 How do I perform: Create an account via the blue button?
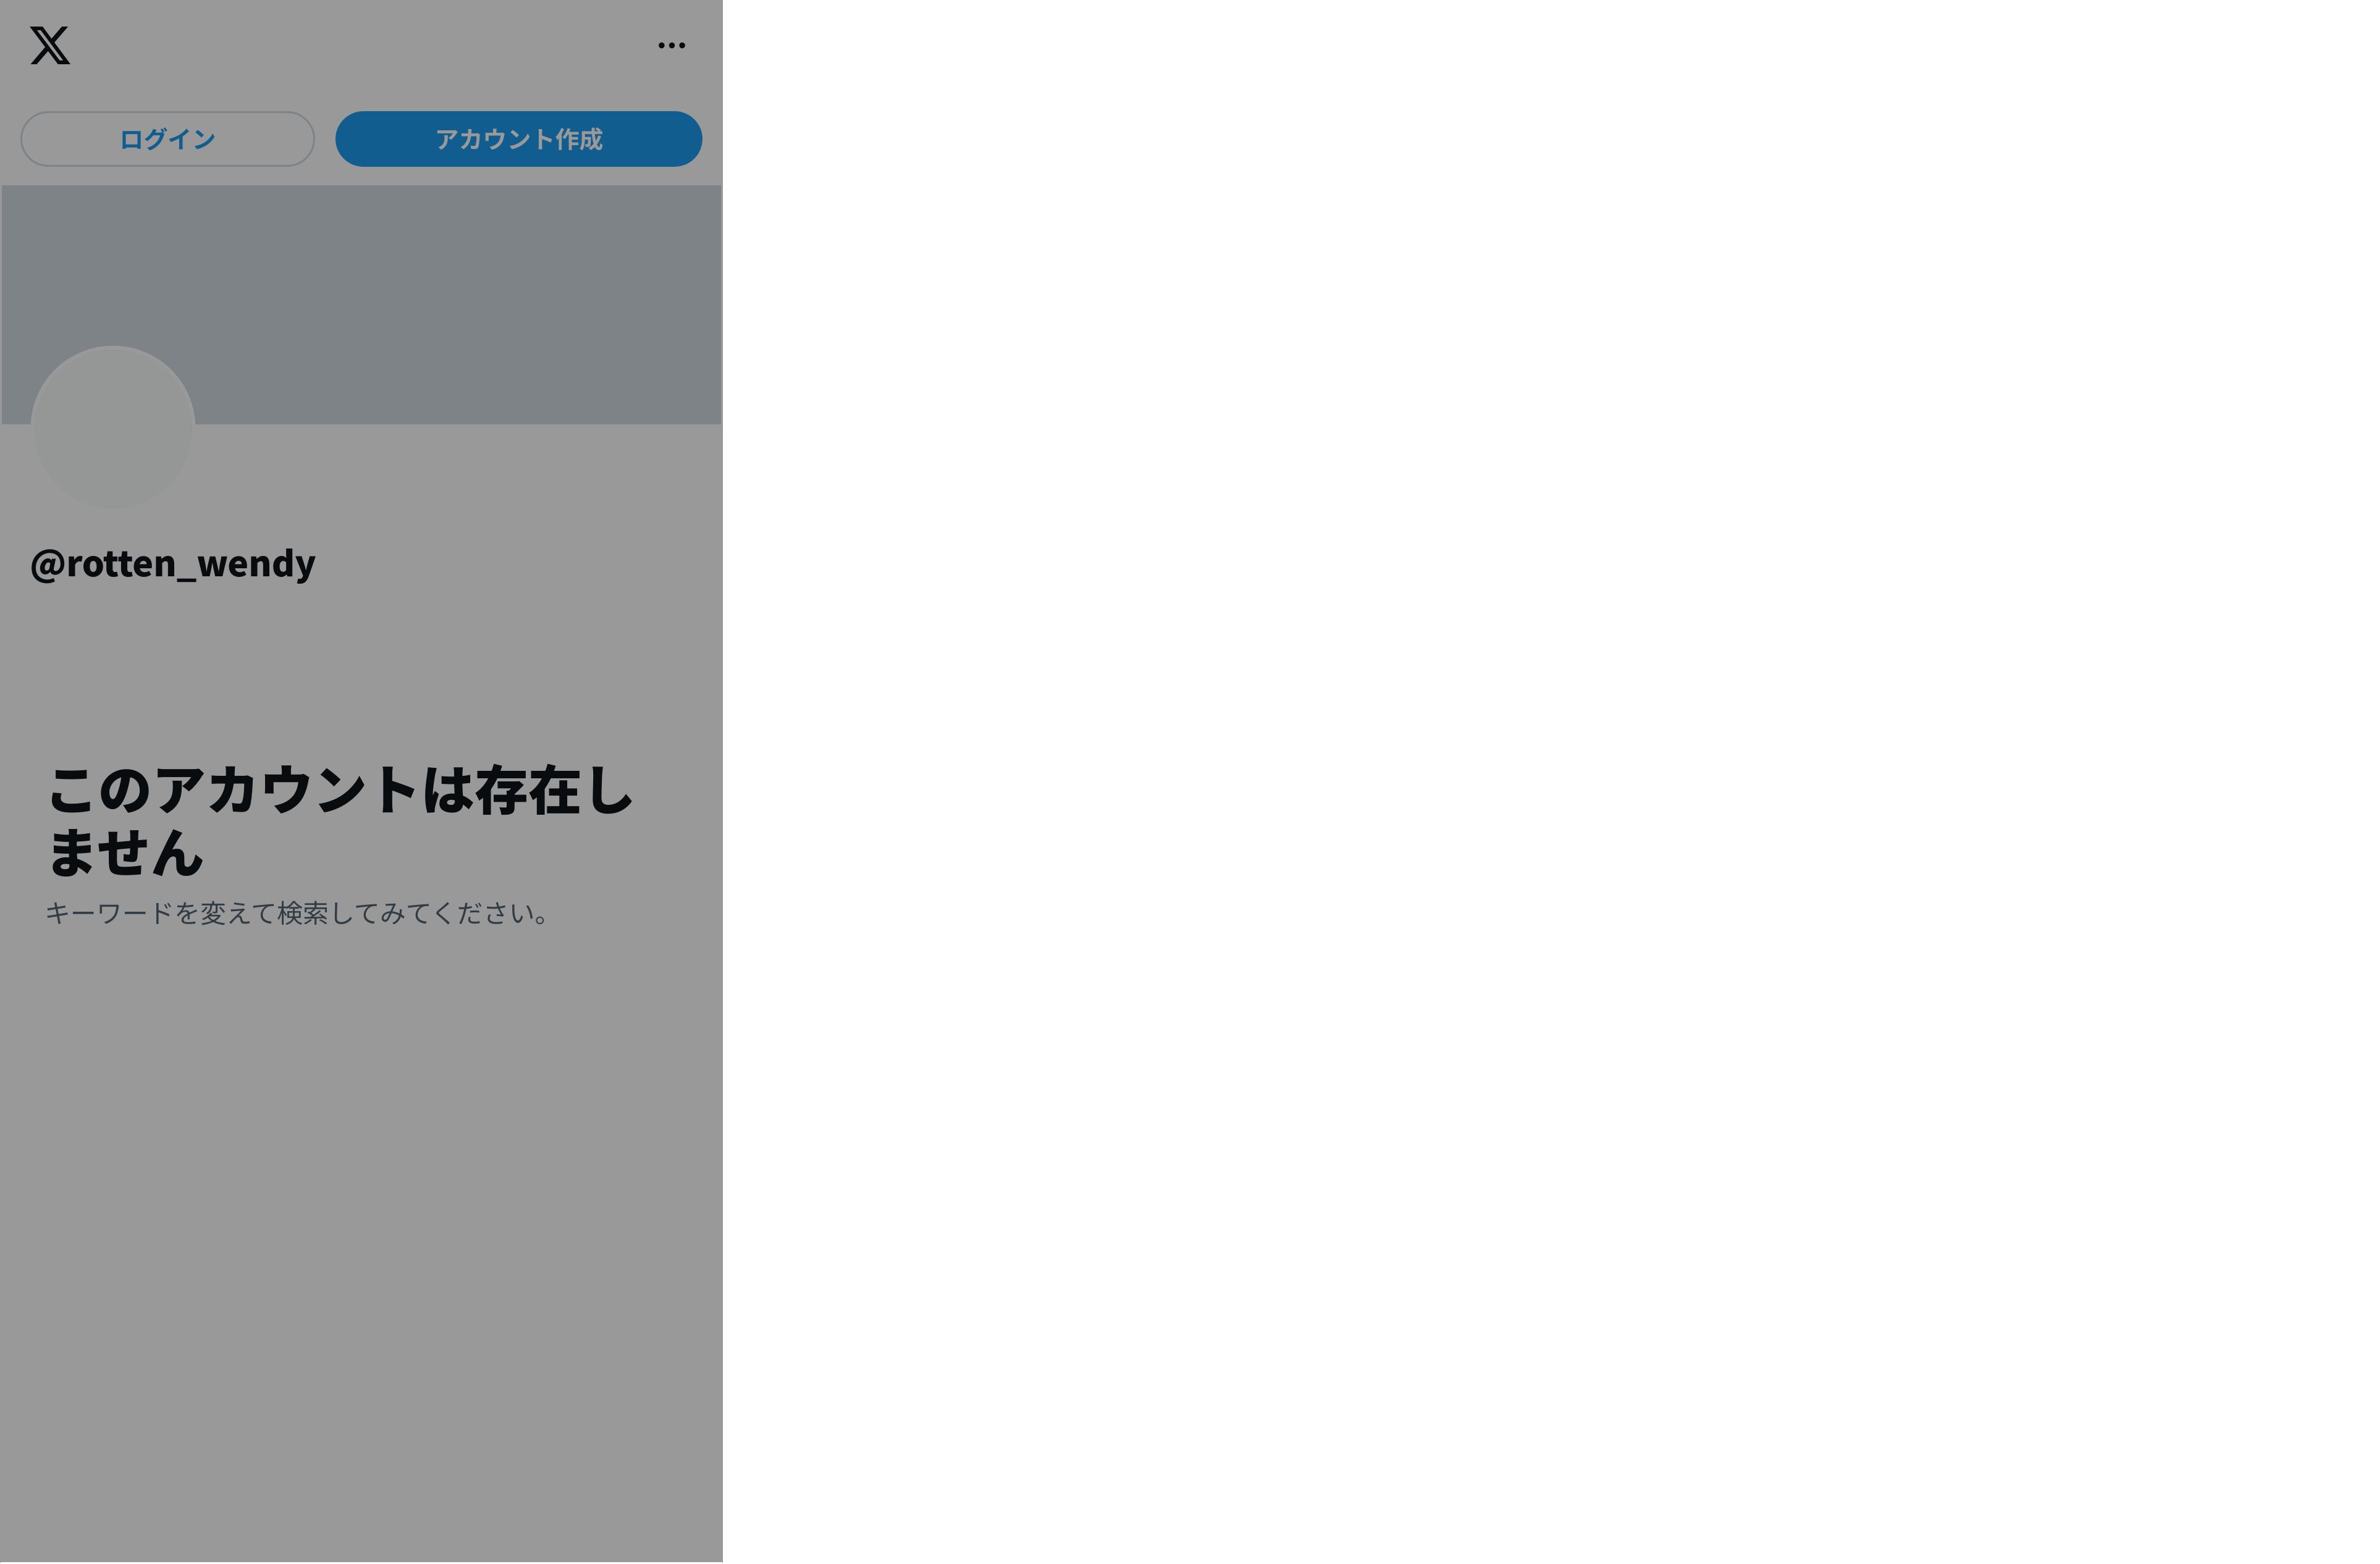(518, 139)
